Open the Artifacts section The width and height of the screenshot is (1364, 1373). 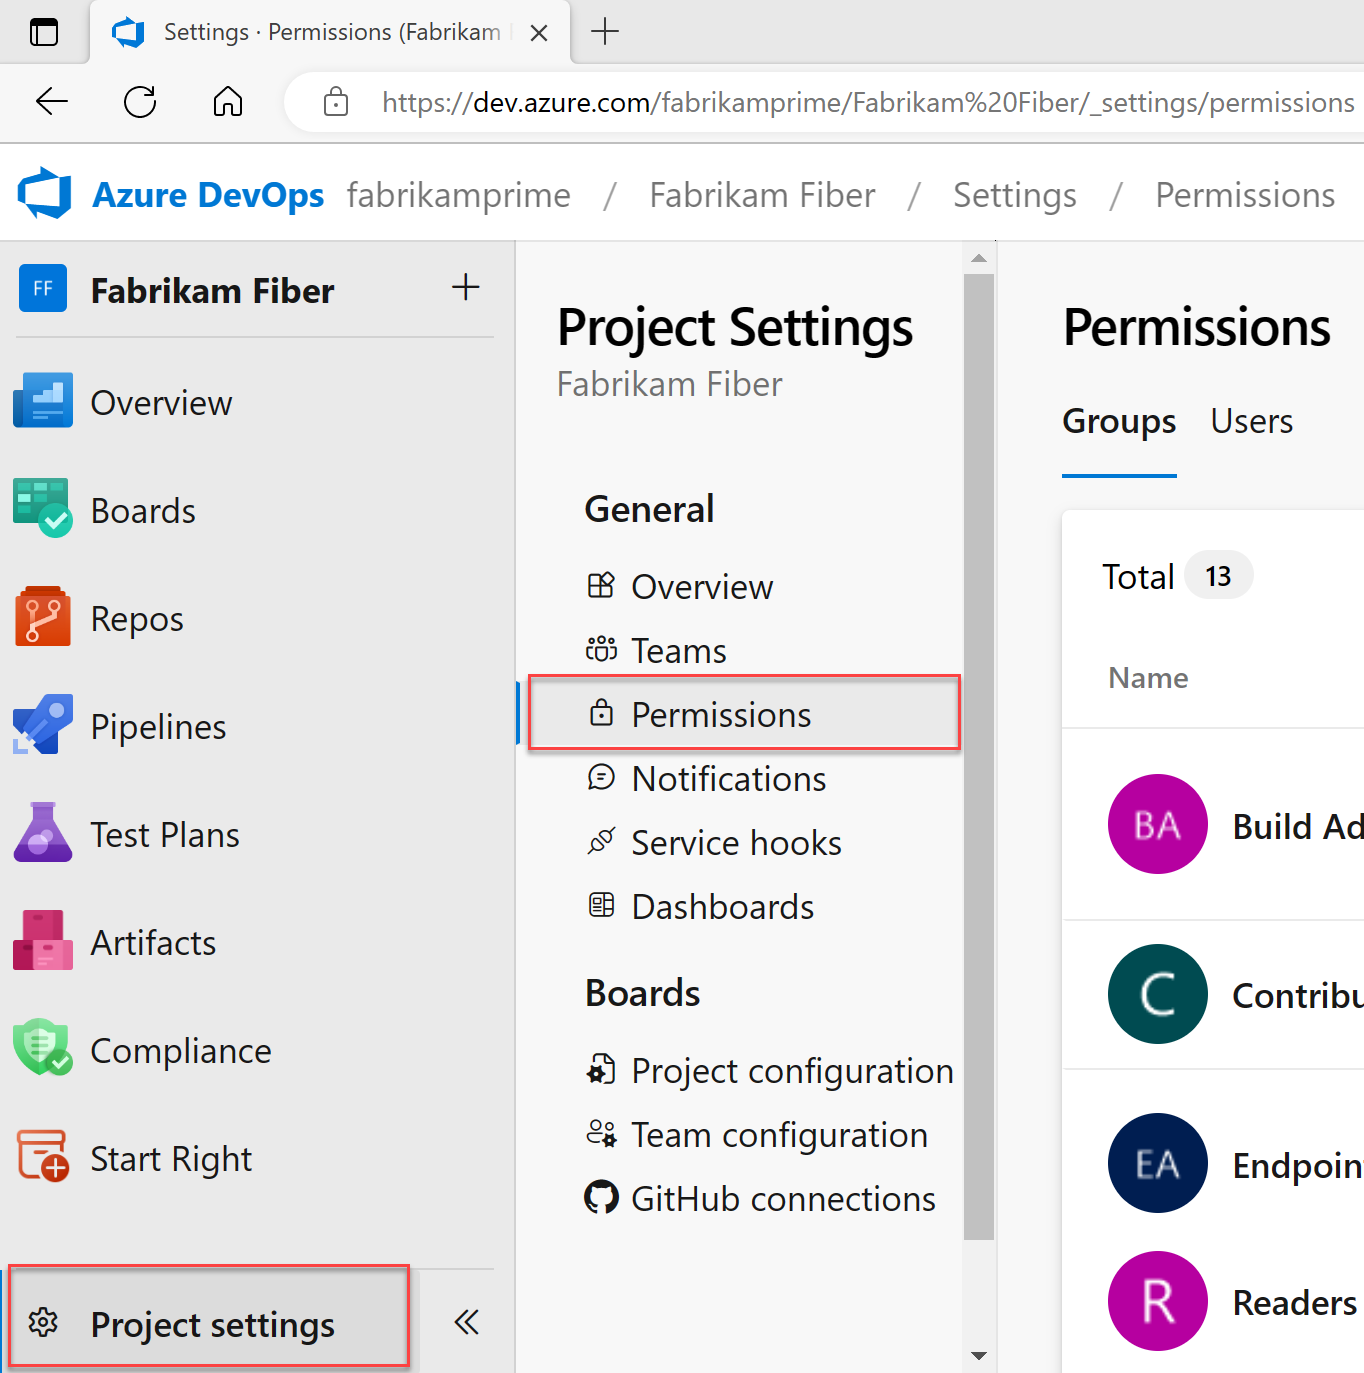click(42, 940)
